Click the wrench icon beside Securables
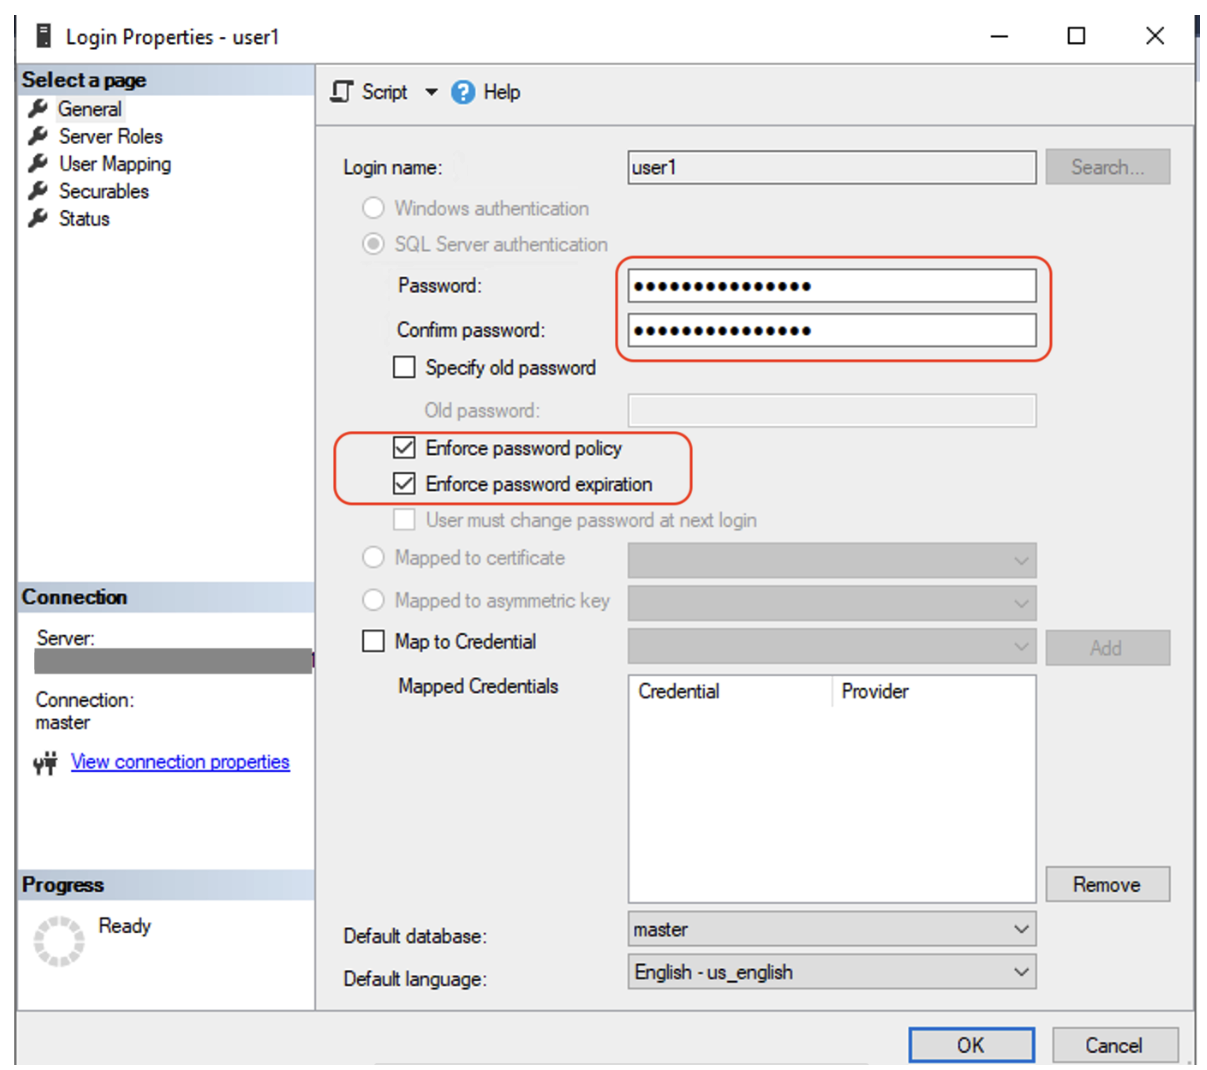Screen dimensions: 1207x1070 [x=38, y=190]
